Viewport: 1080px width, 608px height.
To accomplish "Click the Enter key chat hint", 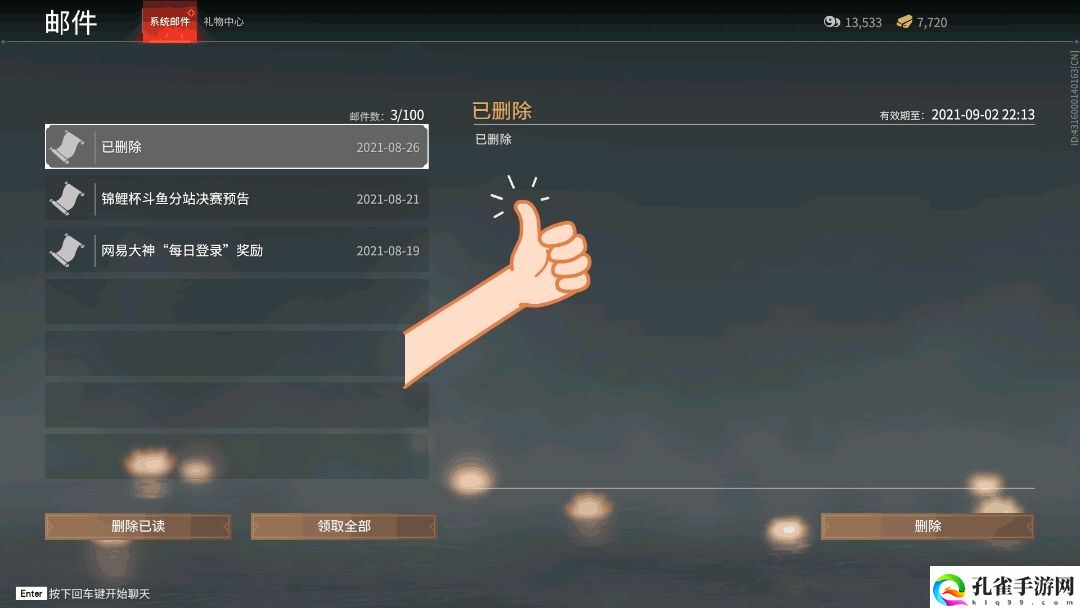I will click(x=31, y=594).
